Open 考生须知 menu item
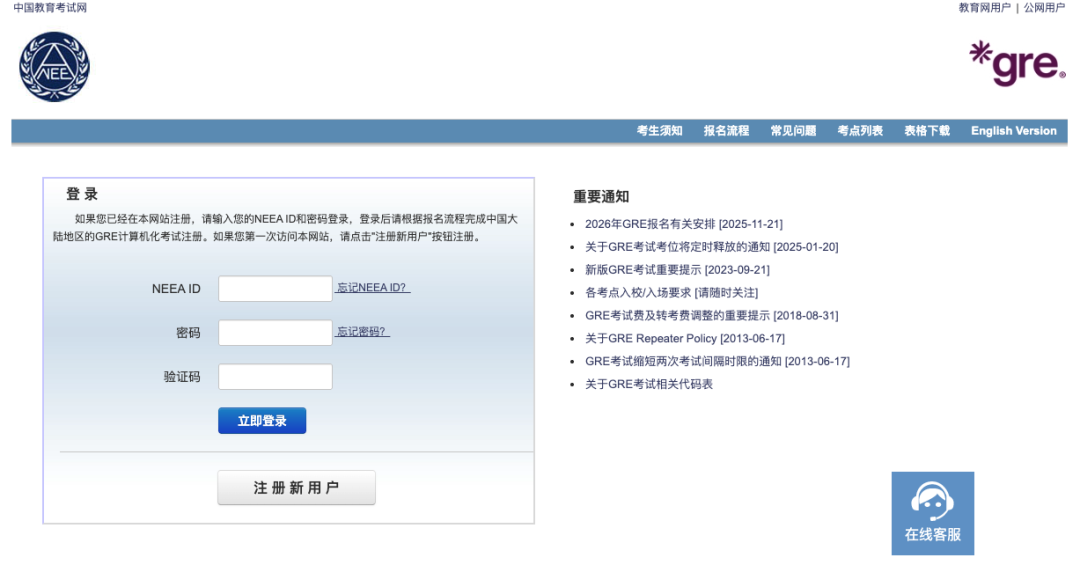This screenshot has width=1080, height=565. [659, 131]
